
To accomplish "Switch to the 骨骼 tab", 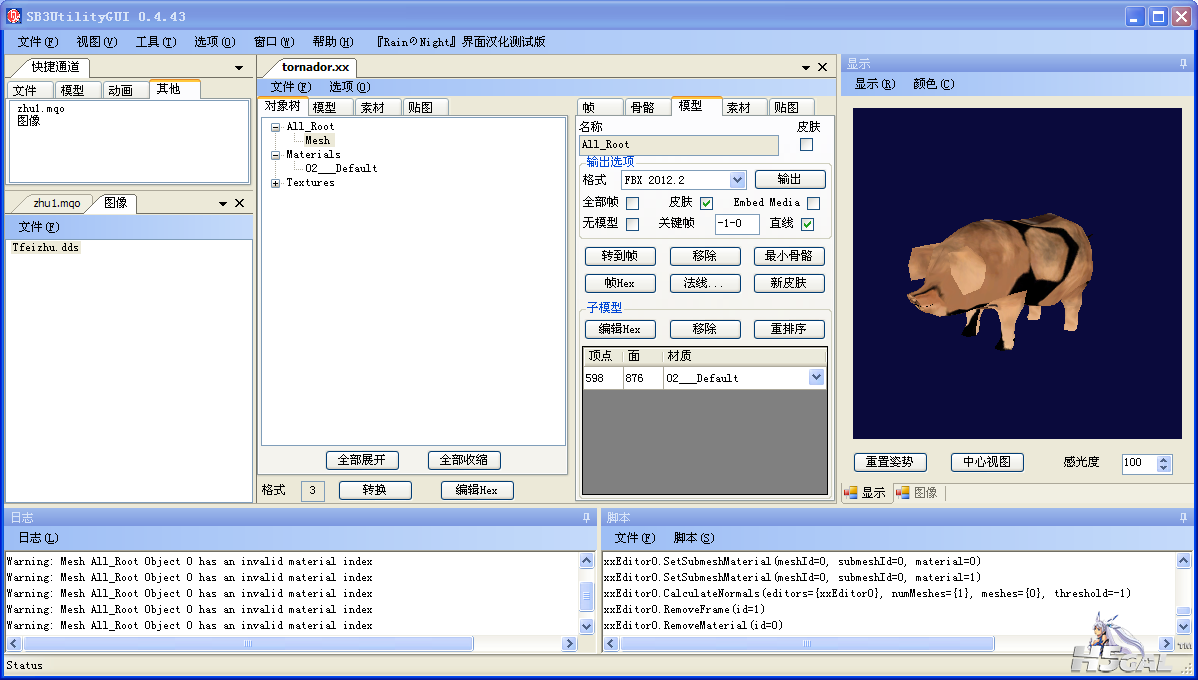I will coord(643,108).
